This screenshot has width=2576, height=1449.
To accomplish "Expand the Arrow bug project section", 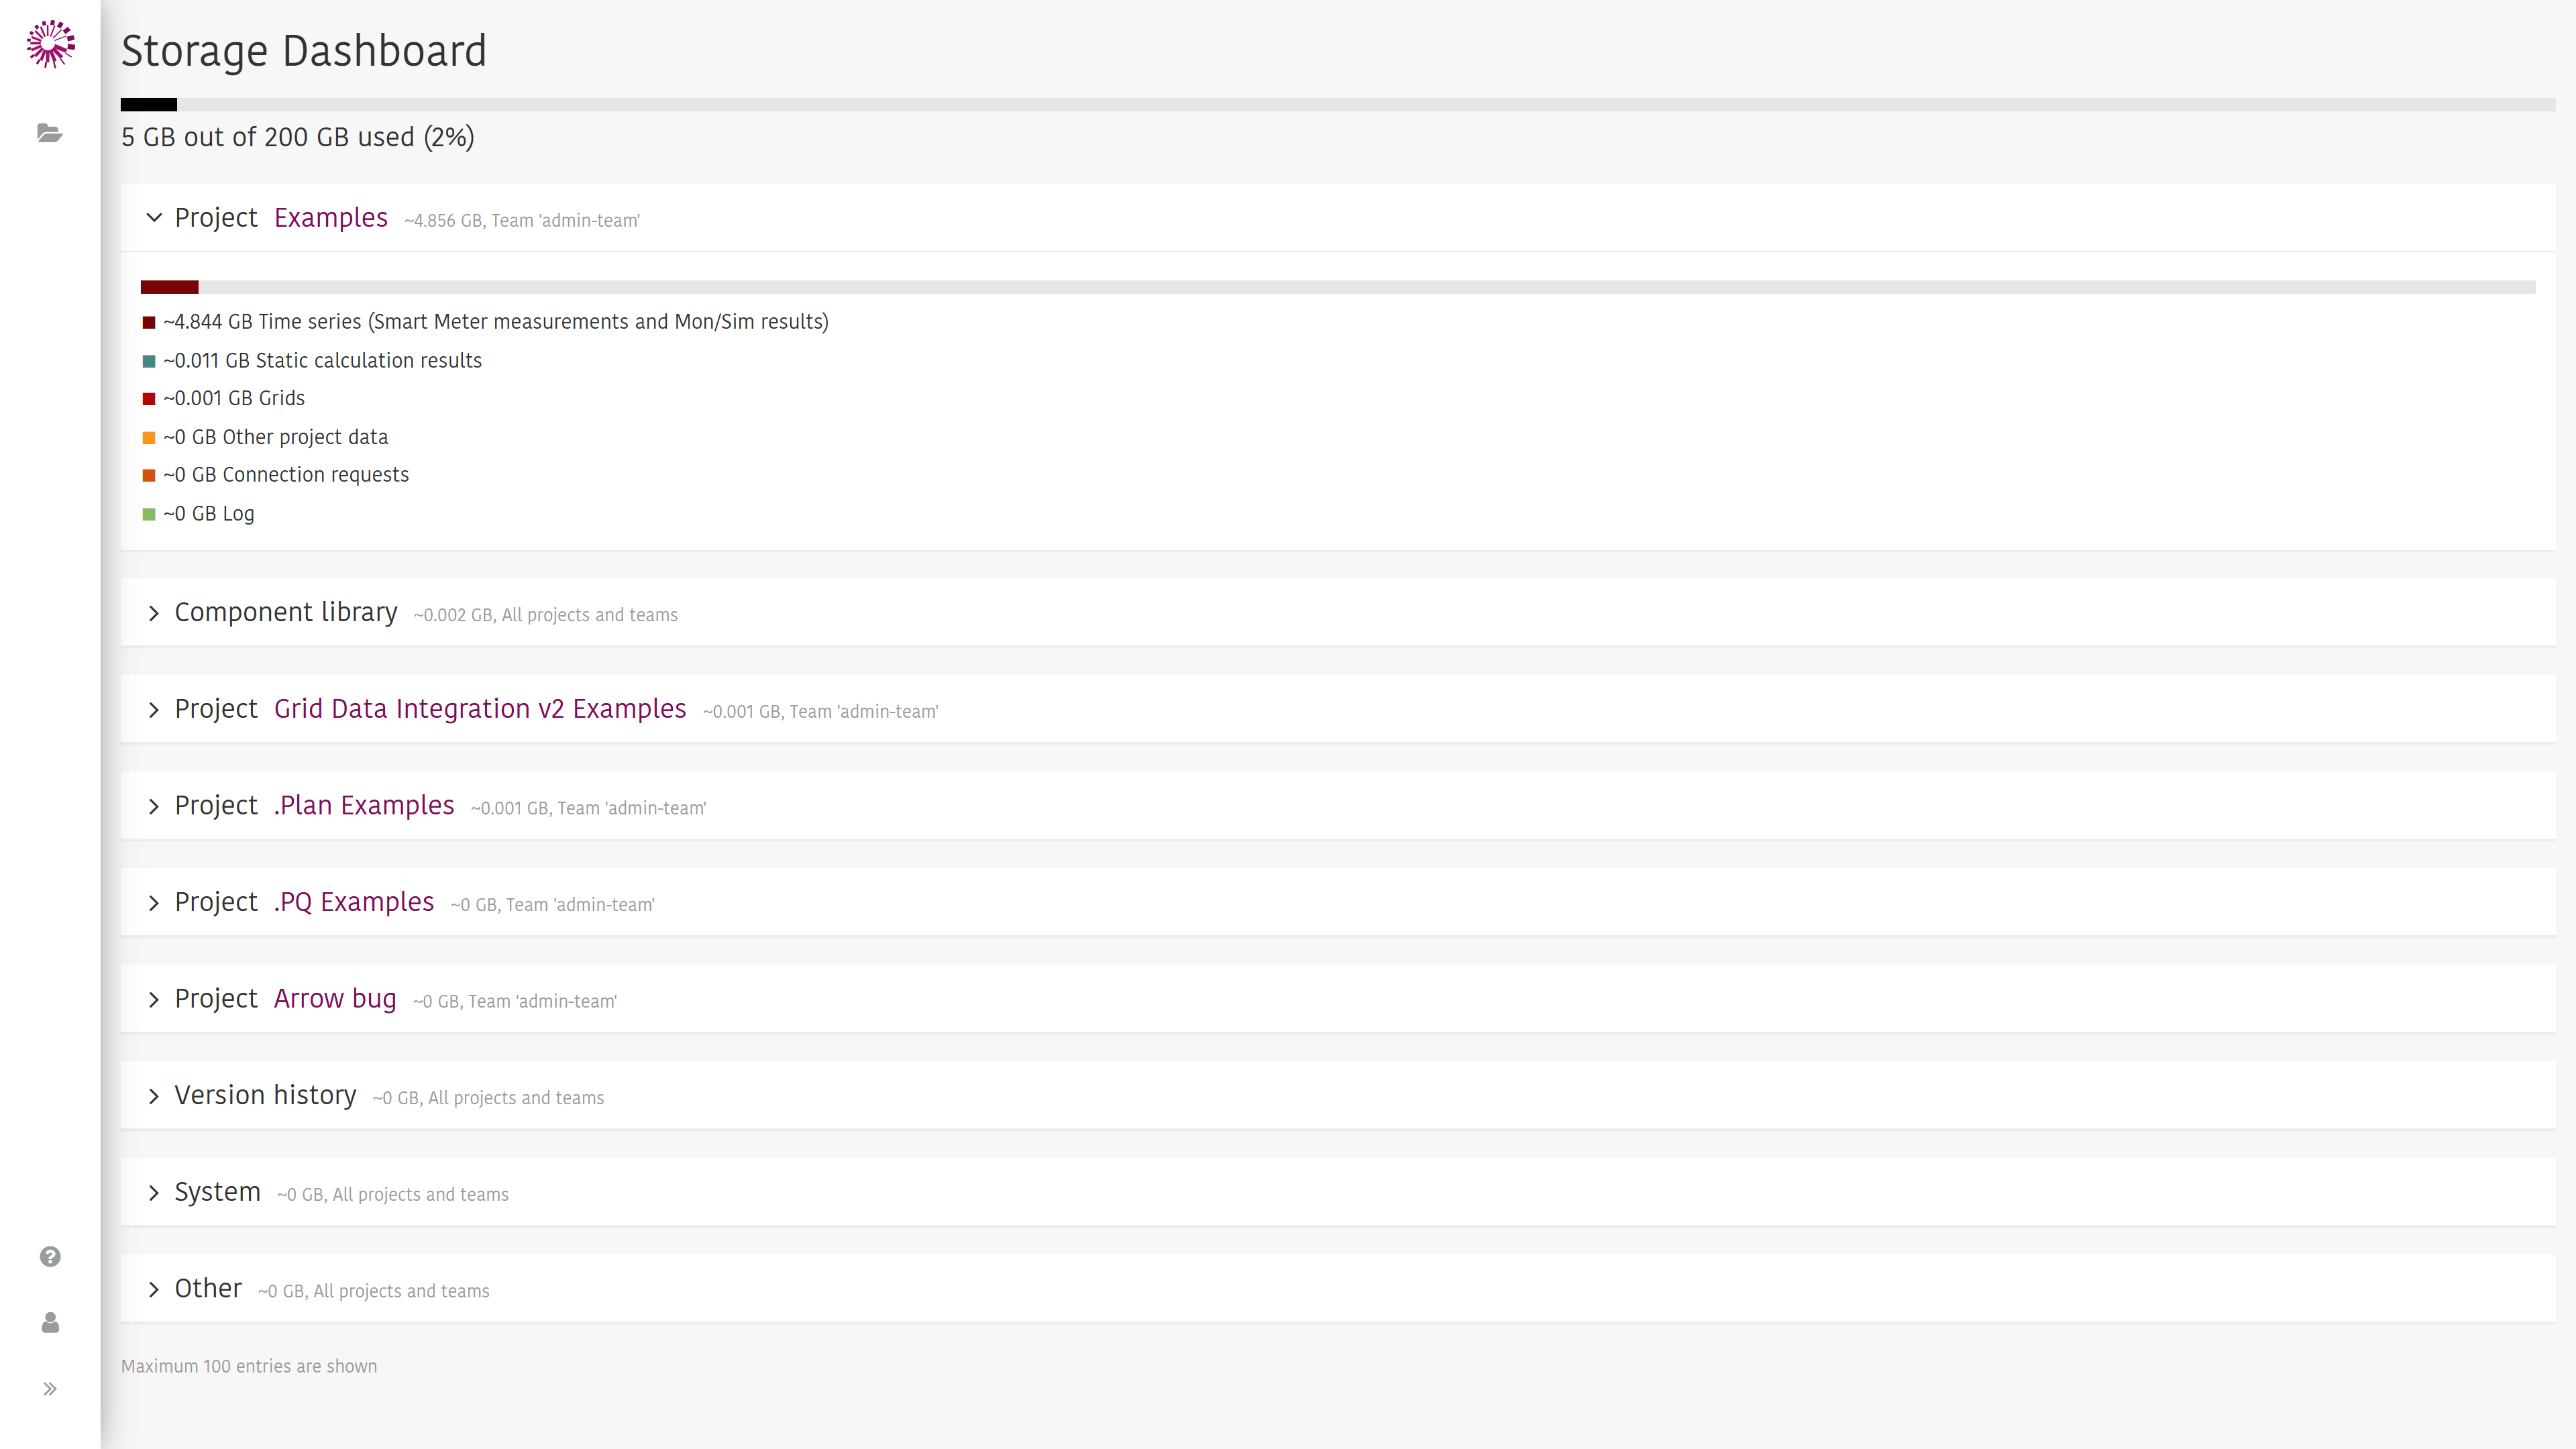I will 154,1000.
